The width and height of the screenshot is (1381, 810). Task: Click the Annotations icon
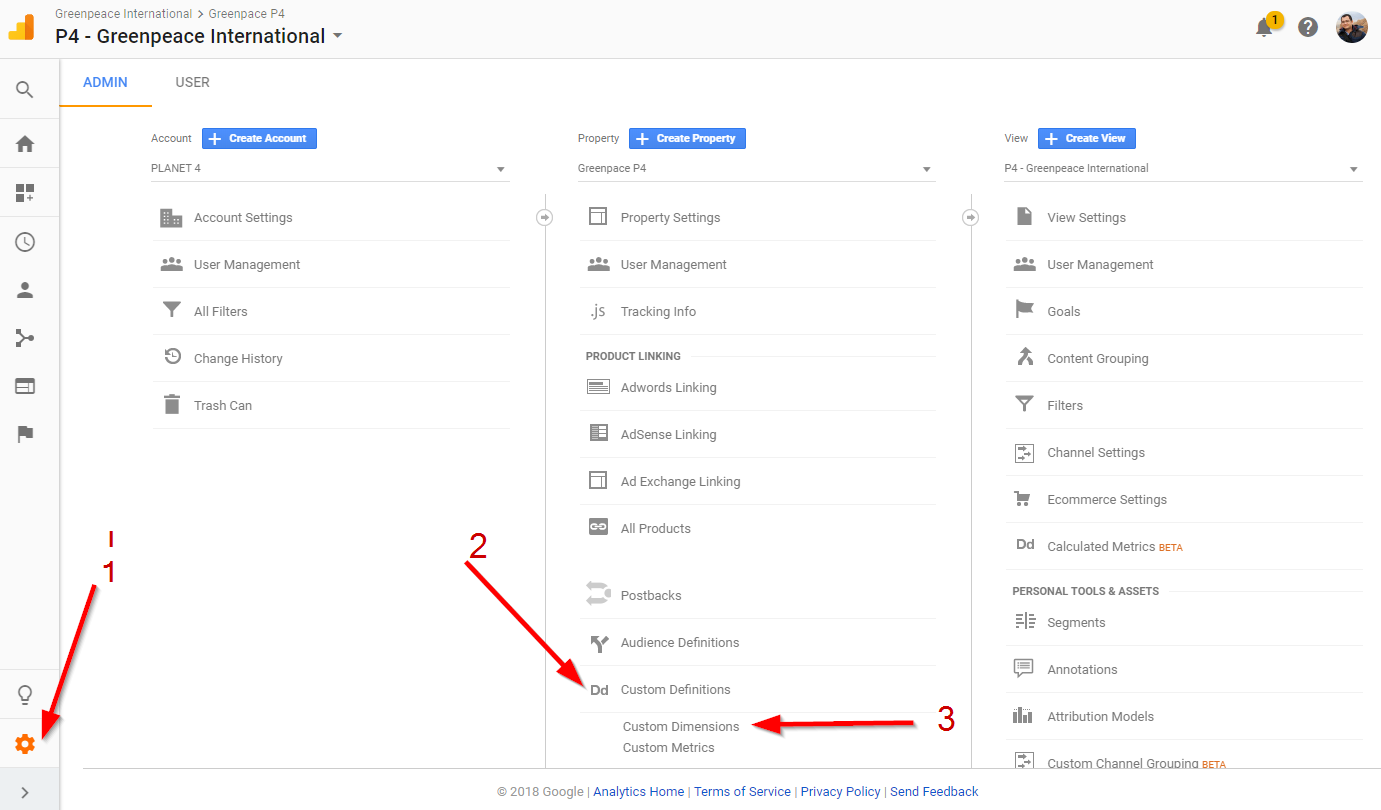1023,668
